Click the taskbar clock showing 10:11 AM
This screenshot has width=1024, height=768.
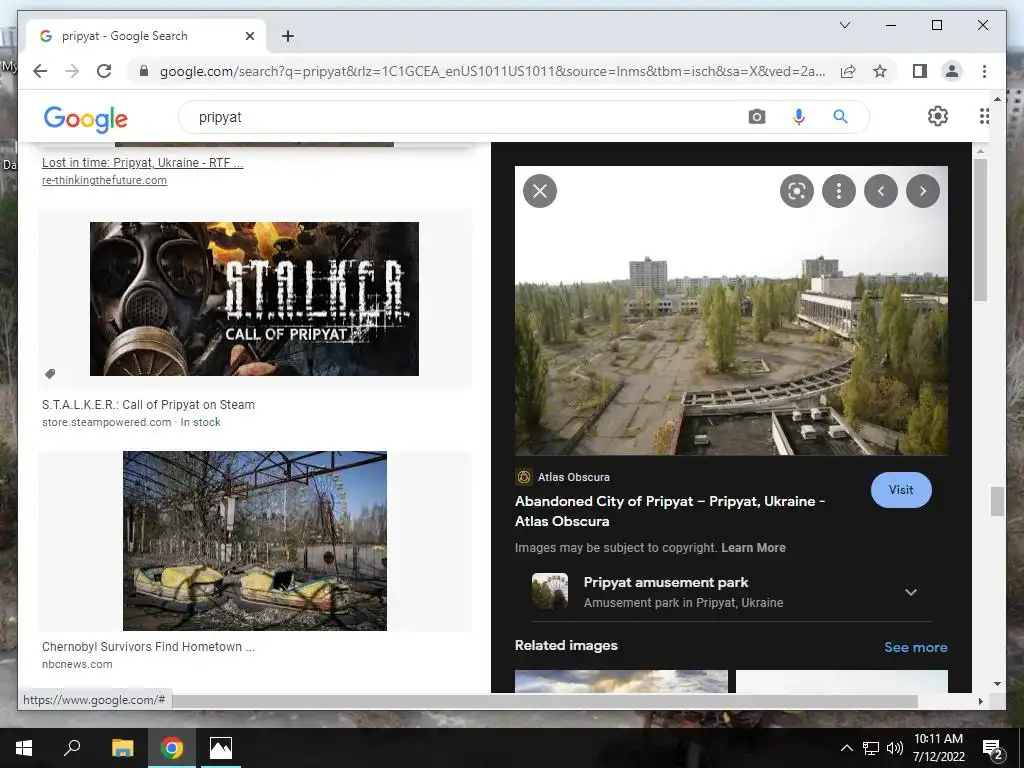[938, 748]
